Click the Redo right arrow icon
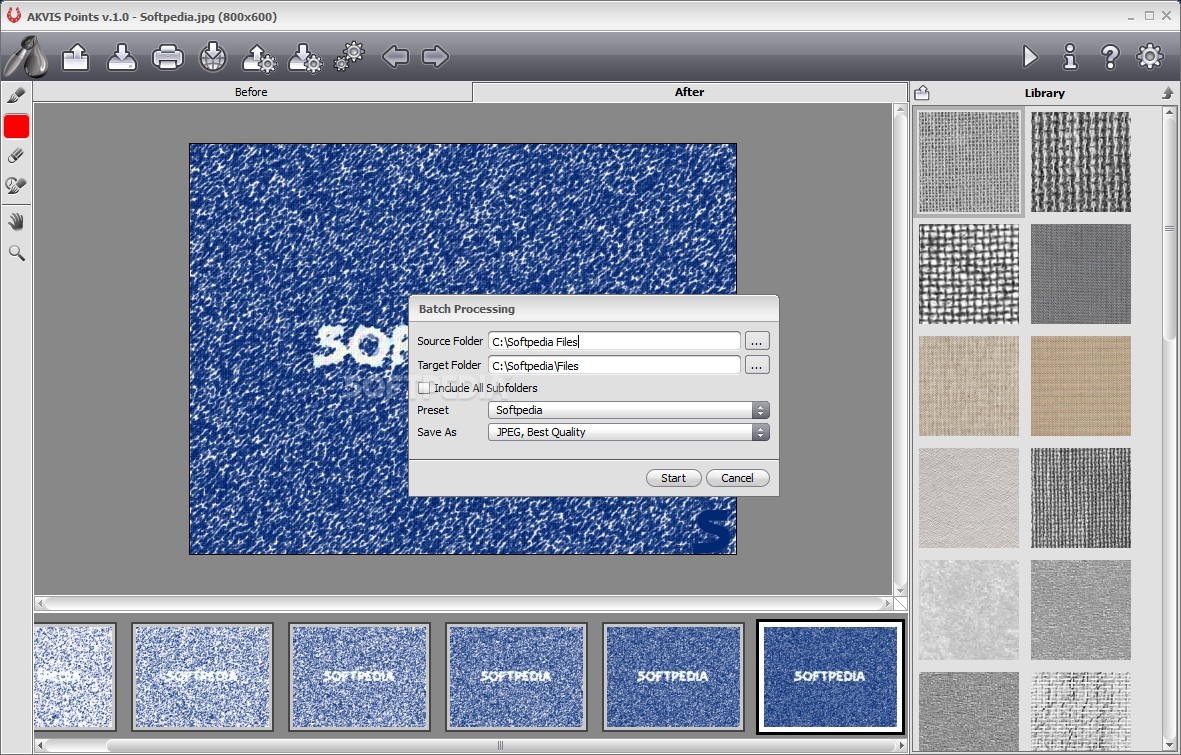1181x755 pixels. [x=435, y=57]
